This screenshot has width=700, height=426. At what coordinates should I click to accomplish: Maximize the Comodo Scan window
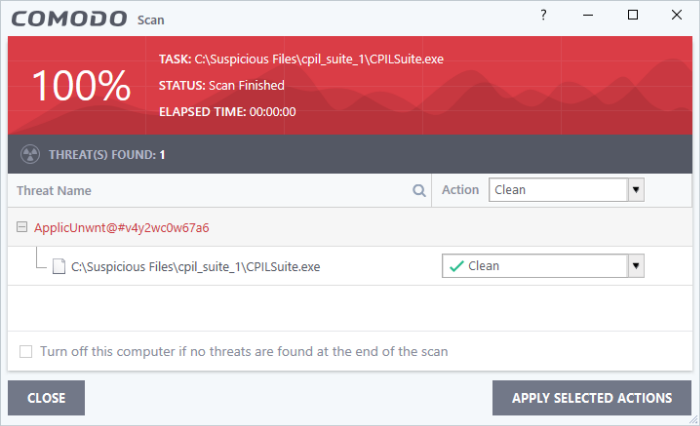pos(633,15)
